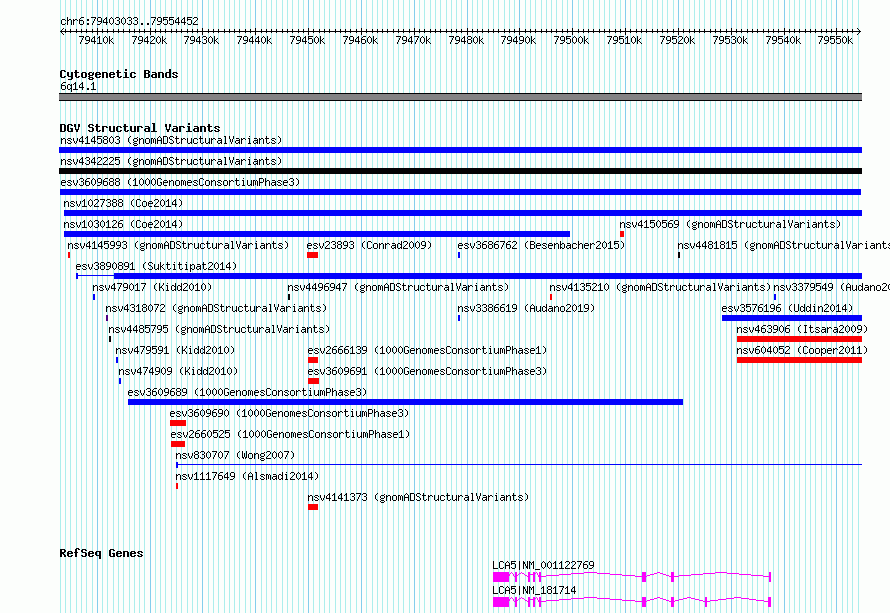Image resolution: width=890 pixels, height=613 pixels.
Task: Click esv23893 (Conrad2009) label
Action: coord(370,245)
